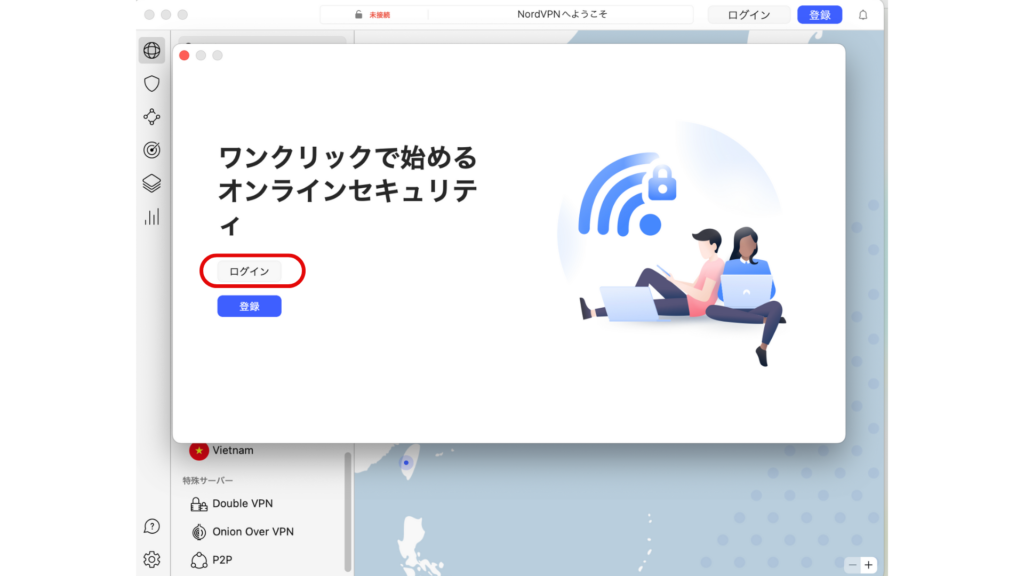Click the ログイン button in welcome dialog

pyautogui.click(x=249, y=271)
